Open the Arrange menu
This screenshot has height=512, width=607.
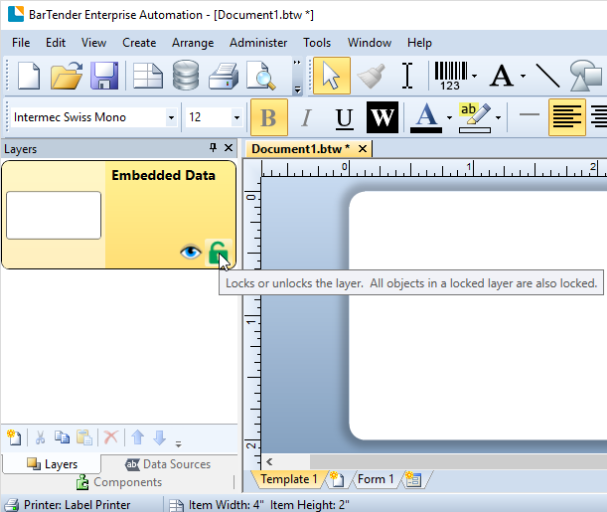coord(193,43)
